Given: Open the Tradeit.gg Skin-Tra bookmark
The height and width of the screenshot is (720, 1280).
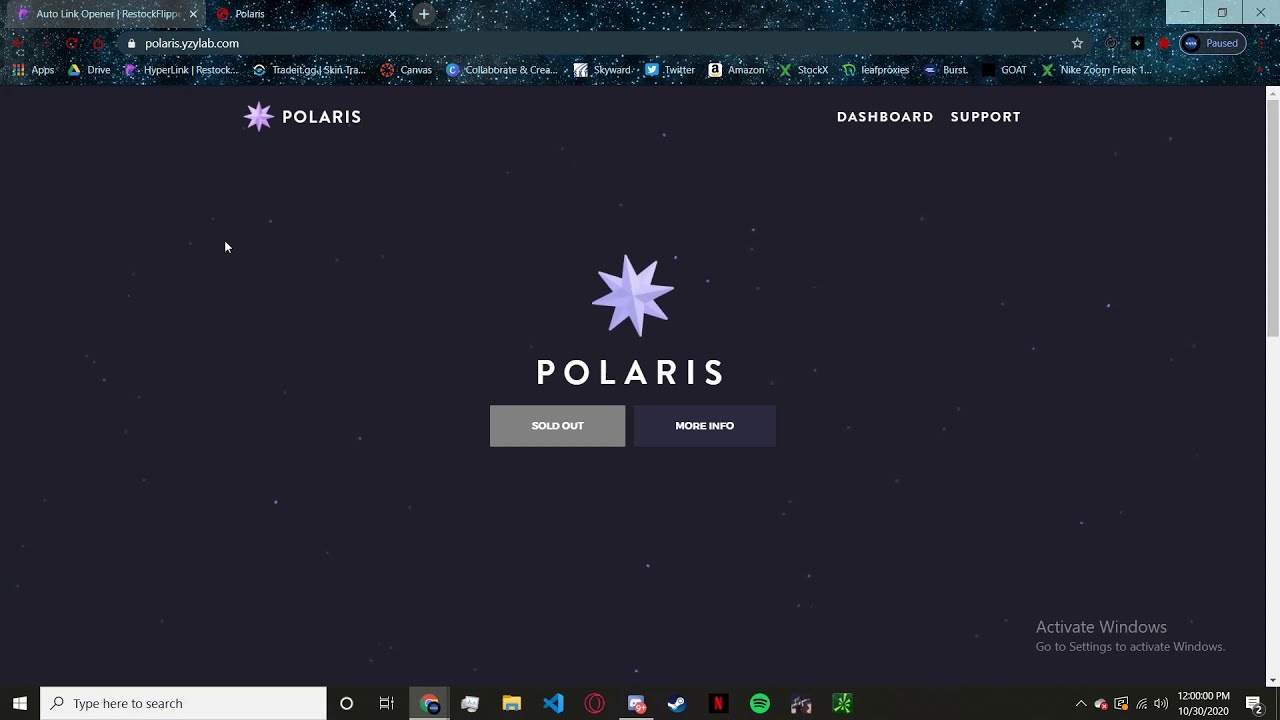Looking at the screenshot, I should pyautogui.click(x=309, y=70).
